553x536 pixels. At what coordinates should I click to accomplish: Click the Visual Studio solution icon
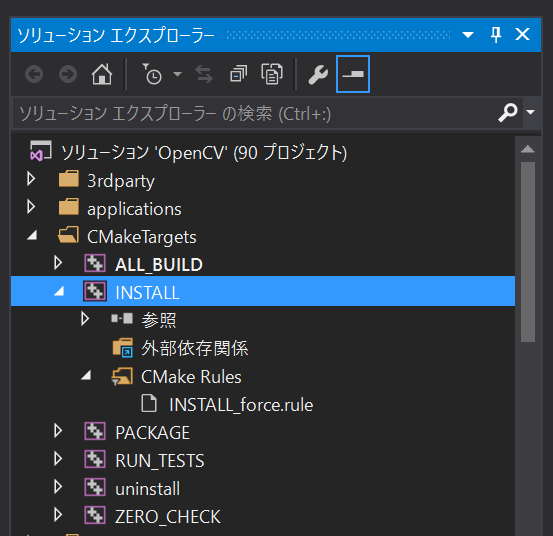[41, 151]
